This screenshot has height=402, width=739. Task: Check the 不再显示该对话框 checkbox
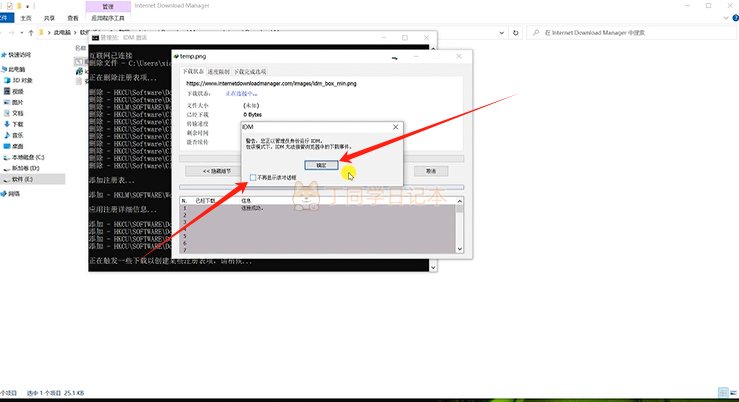[x=253, y=178]
